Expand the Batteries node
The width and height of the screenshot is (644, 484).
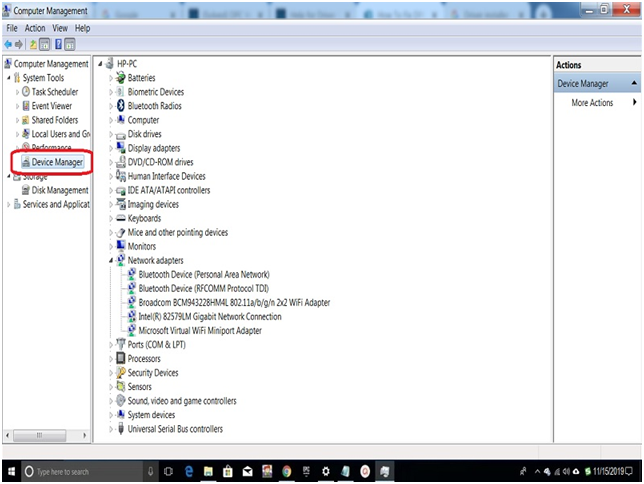point(111,78)
